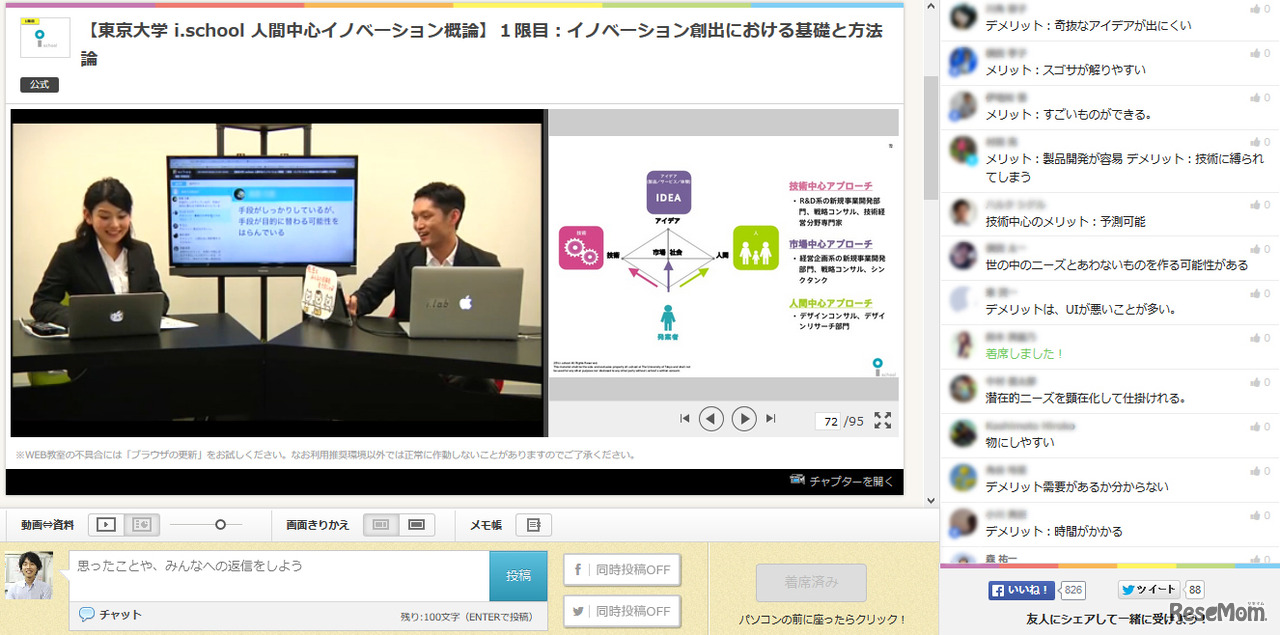The image size is (1280, 635).
Task: Like the comment 'メリット：すごいものができる。'
Action: (1259, 96)
